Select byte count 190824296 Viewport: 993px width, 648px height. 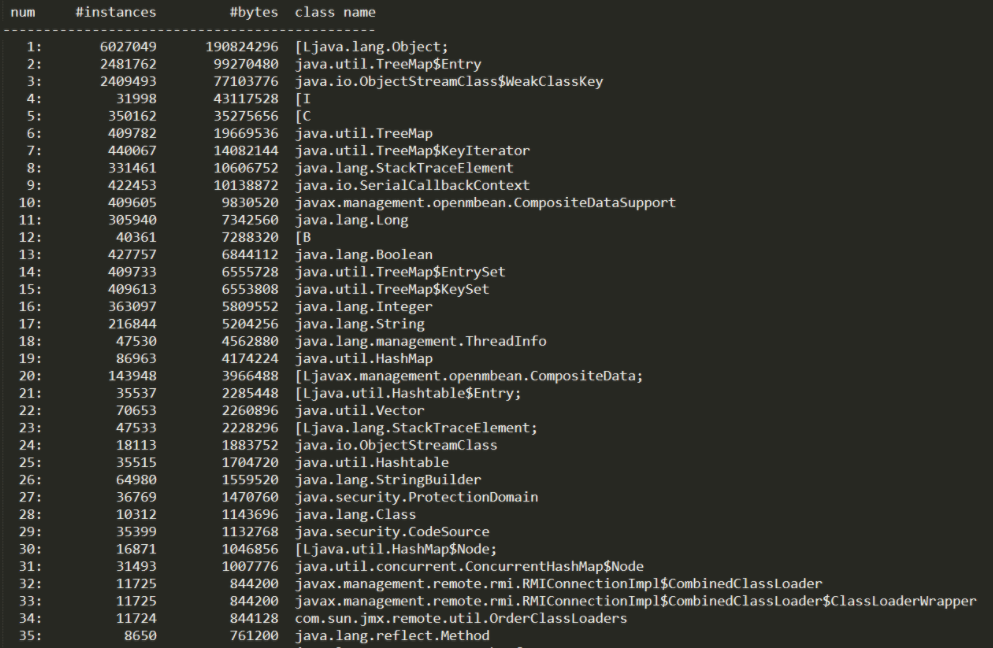[241, 47]
